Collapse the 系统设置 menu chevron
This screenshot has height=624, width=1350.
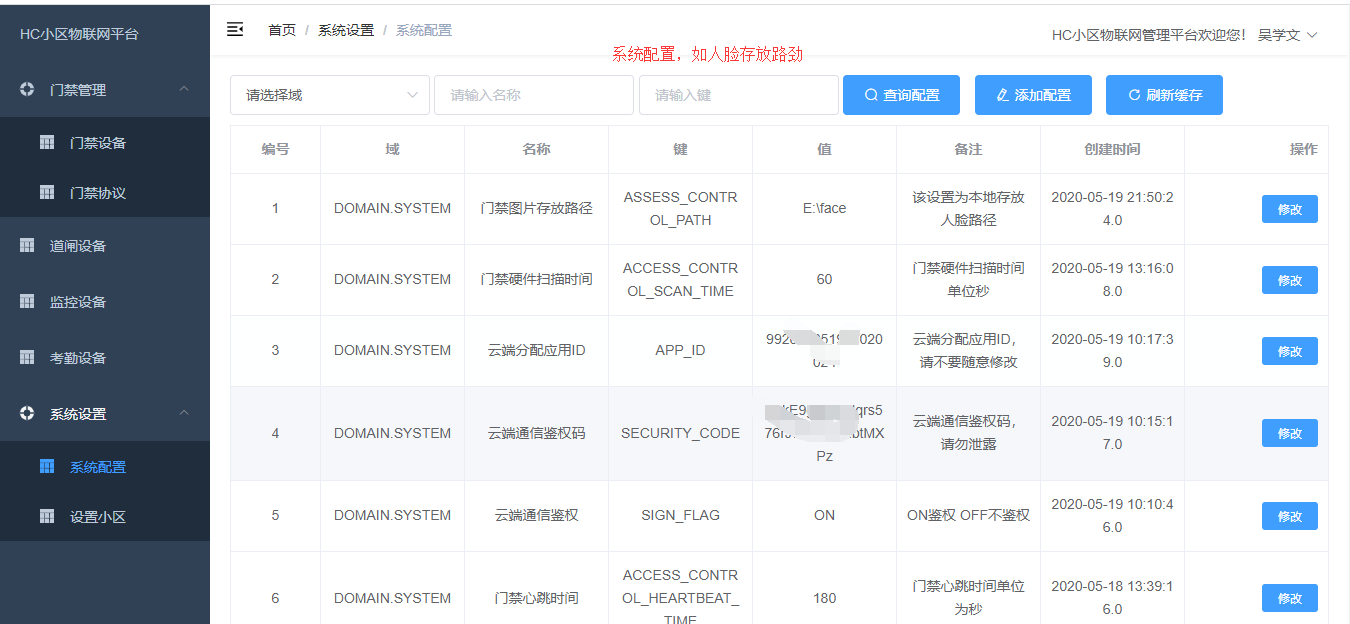point(184,414)
